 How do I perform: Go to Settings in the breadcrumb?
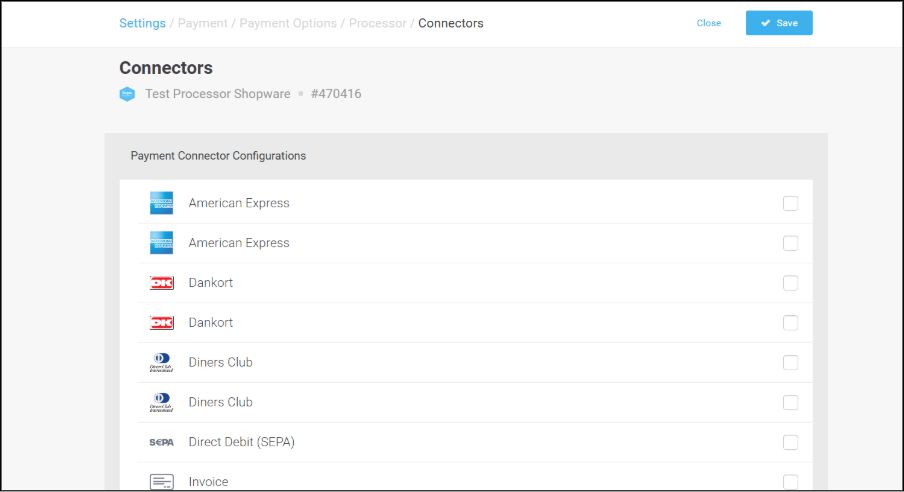coord(142,23)
